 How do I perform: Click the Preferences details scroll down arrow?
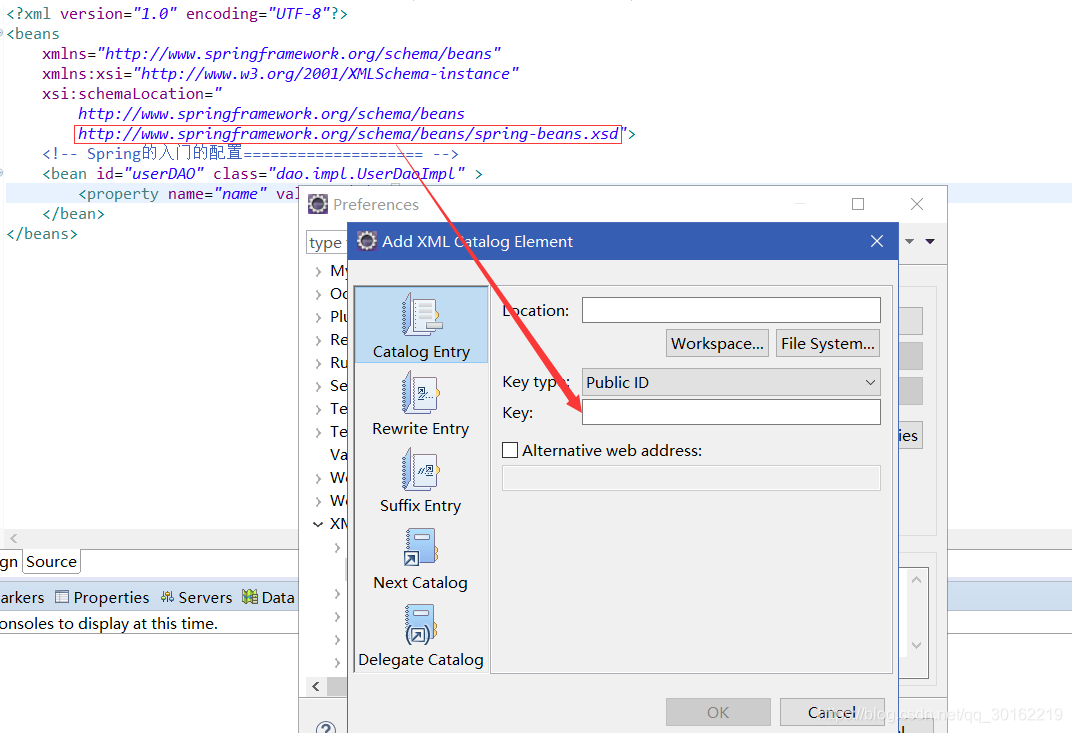917,645
